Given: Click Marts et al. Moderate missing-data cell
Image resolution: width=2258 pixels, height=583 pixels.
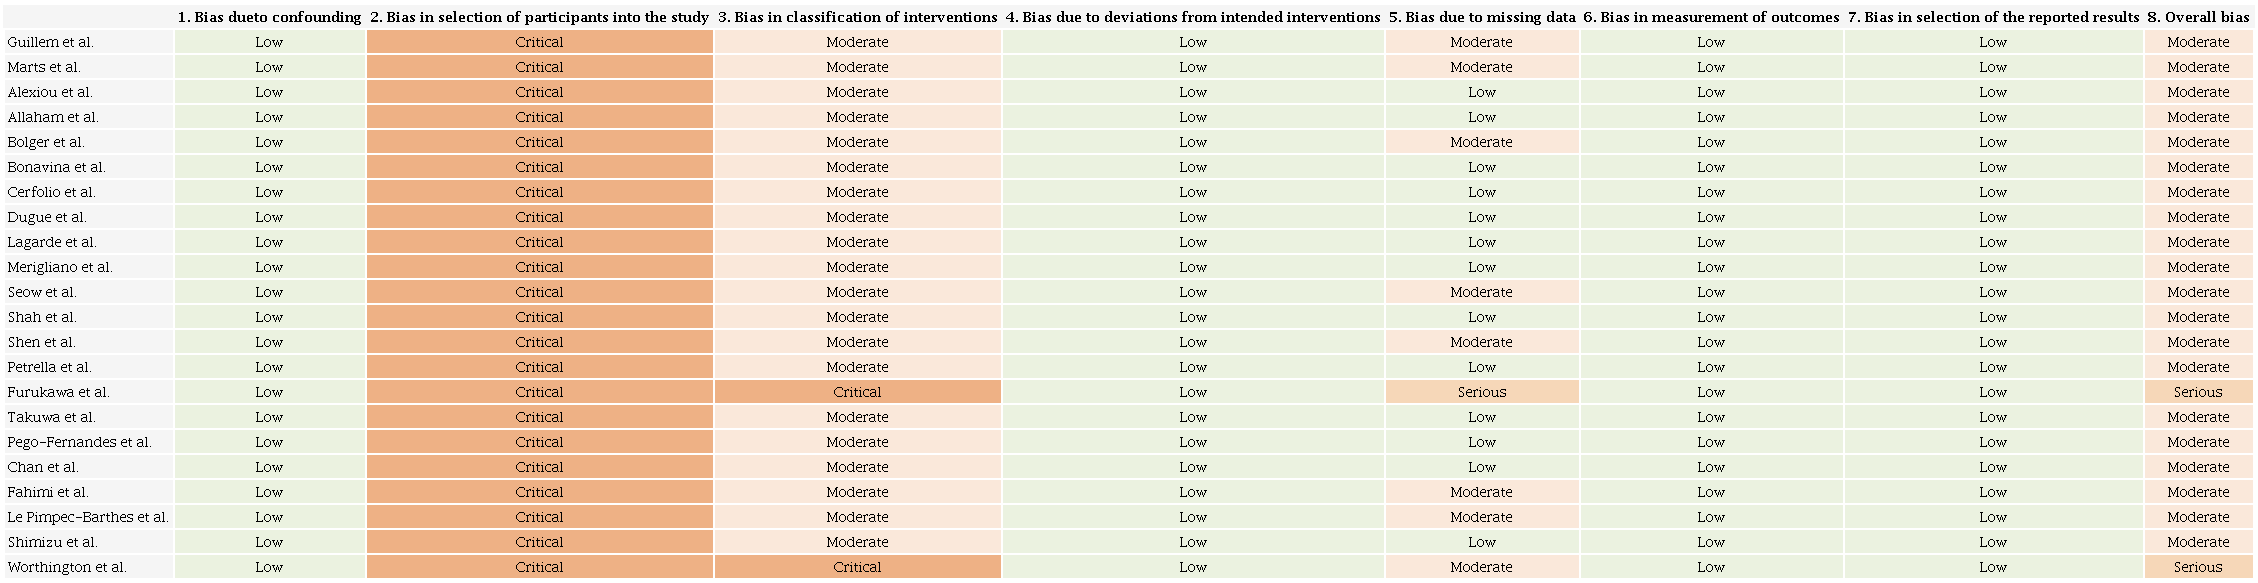Looking at the screenshot, I should [1481, 67].
